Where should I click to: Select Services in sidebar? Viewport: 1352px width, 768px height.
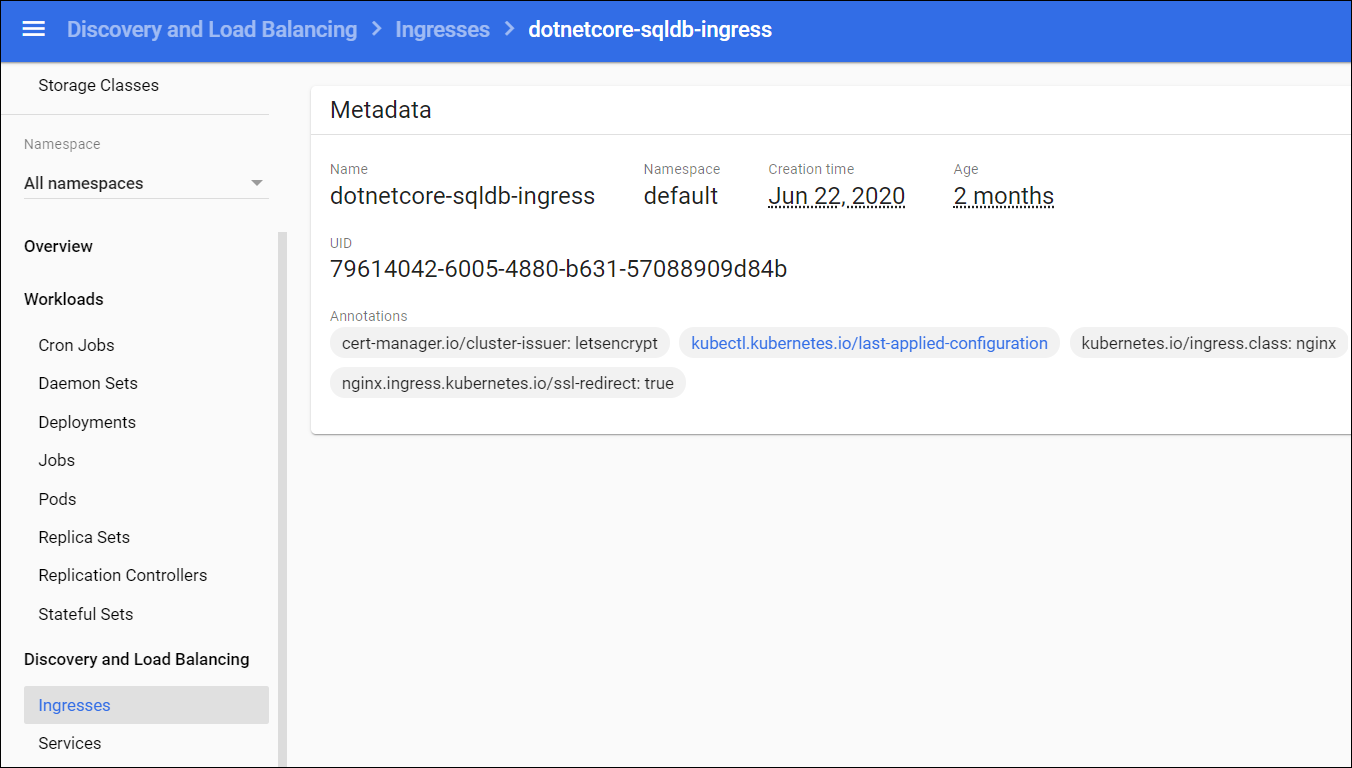[x=70, y=743]
